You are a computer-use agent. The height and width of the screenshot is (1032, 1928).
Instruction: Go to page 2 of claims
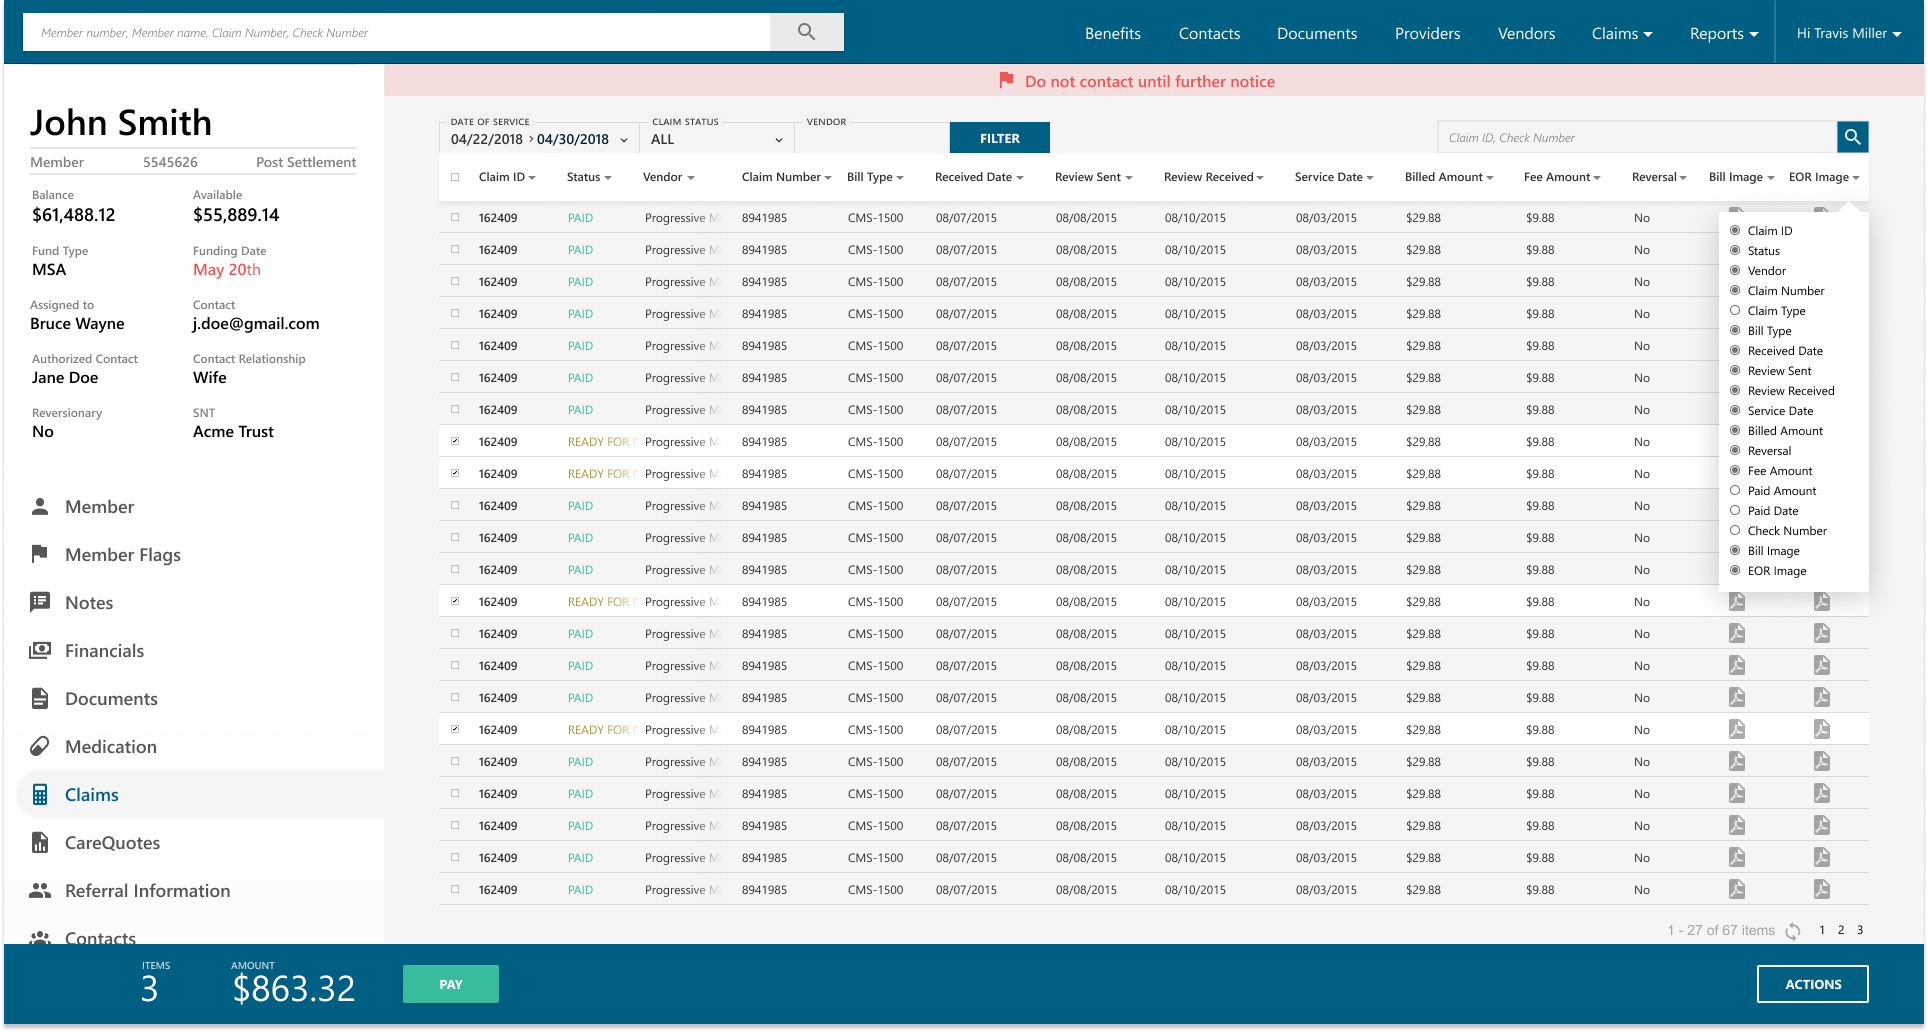(x=1841, y=930)
